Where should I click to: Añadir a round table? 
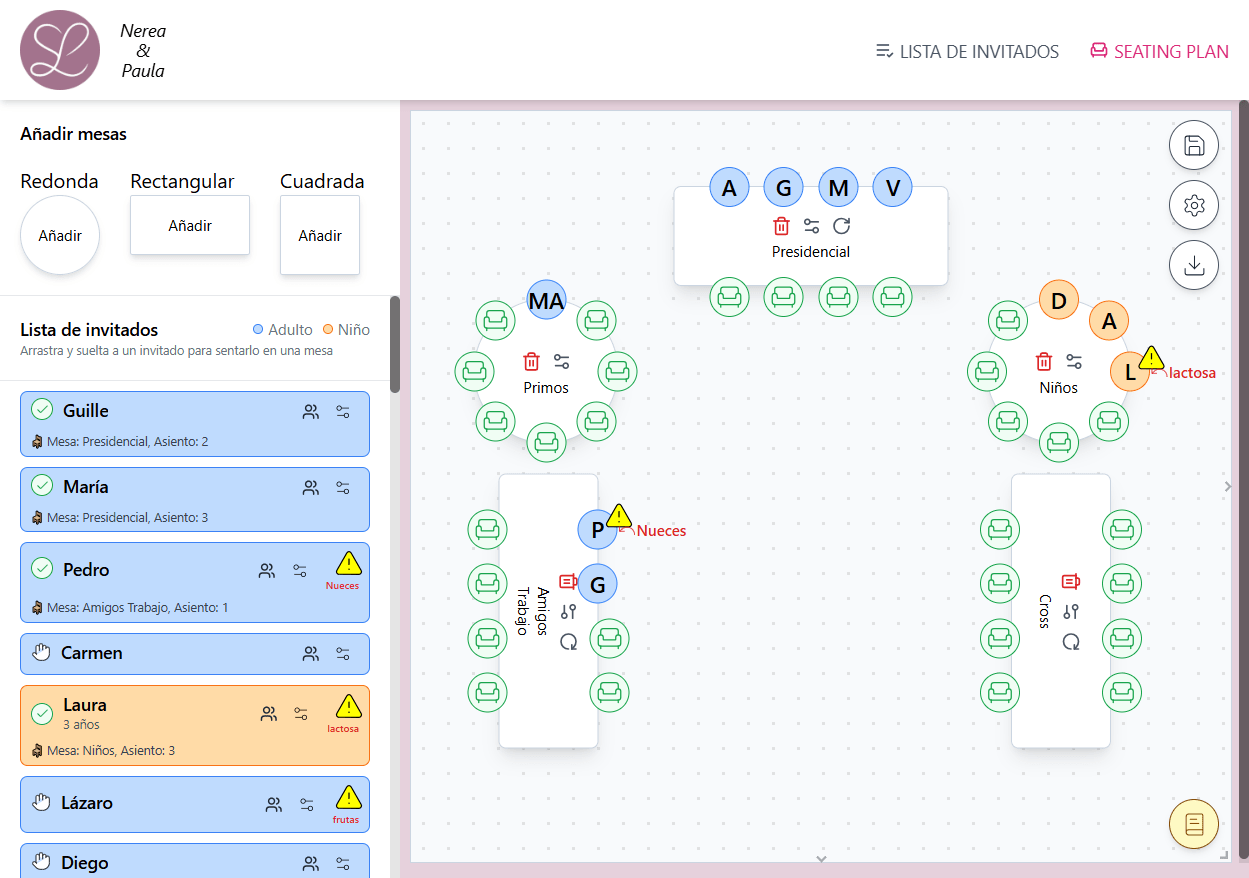59,235
